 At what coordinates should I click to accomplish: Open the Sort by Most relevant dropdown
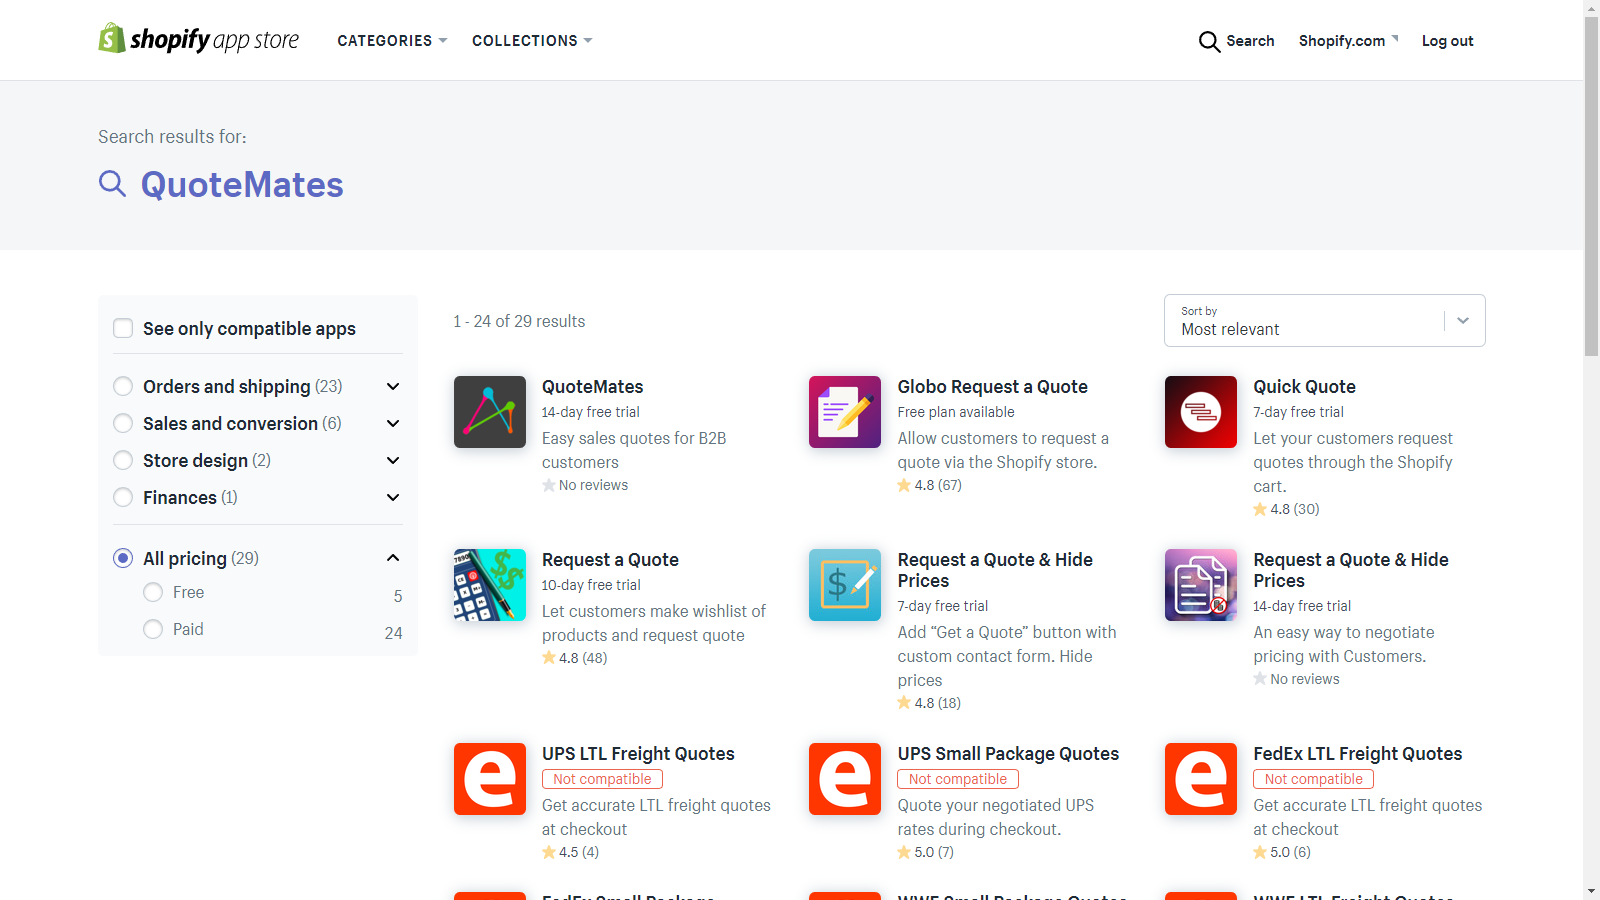click(x=1324, y=321)
